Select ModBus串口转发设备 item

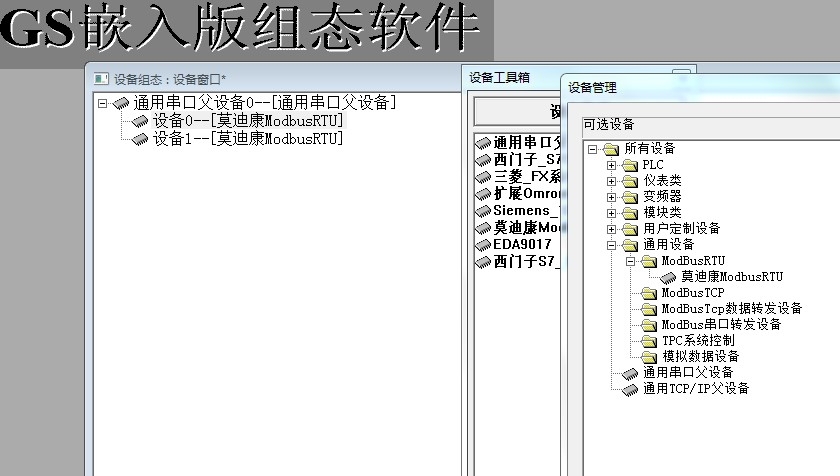[722, 324]
